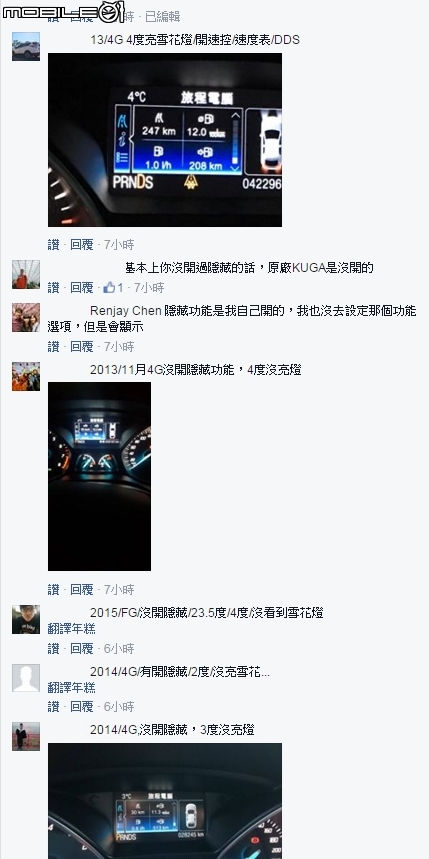Click thumbs-up like count icon
Screen dimensions: 429x859
click(x=109, y=287)
